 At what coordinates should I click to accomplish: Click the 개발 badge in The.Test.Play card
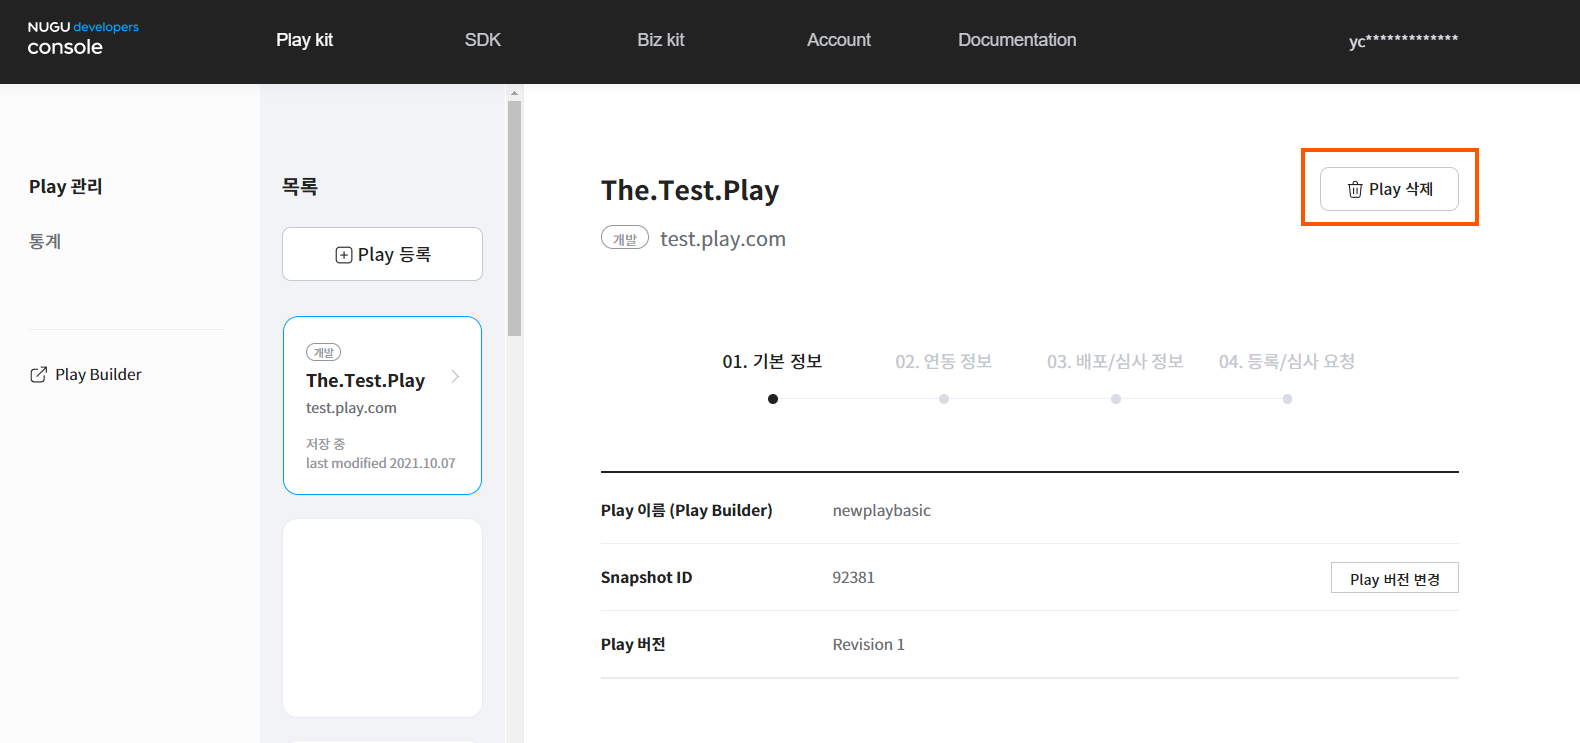323,352
